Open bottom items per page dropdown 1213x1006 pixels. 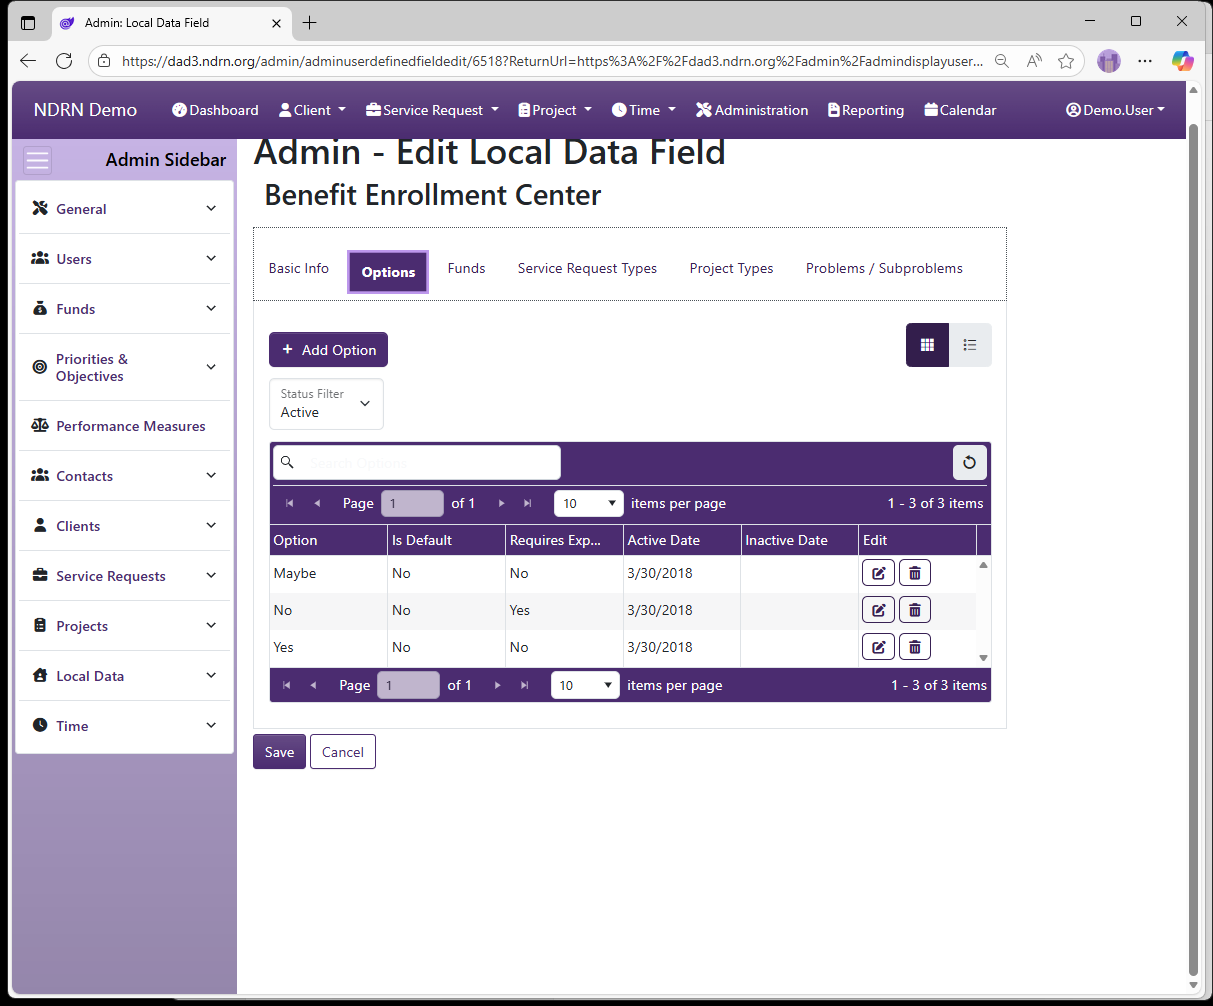[x=585, y=685]
